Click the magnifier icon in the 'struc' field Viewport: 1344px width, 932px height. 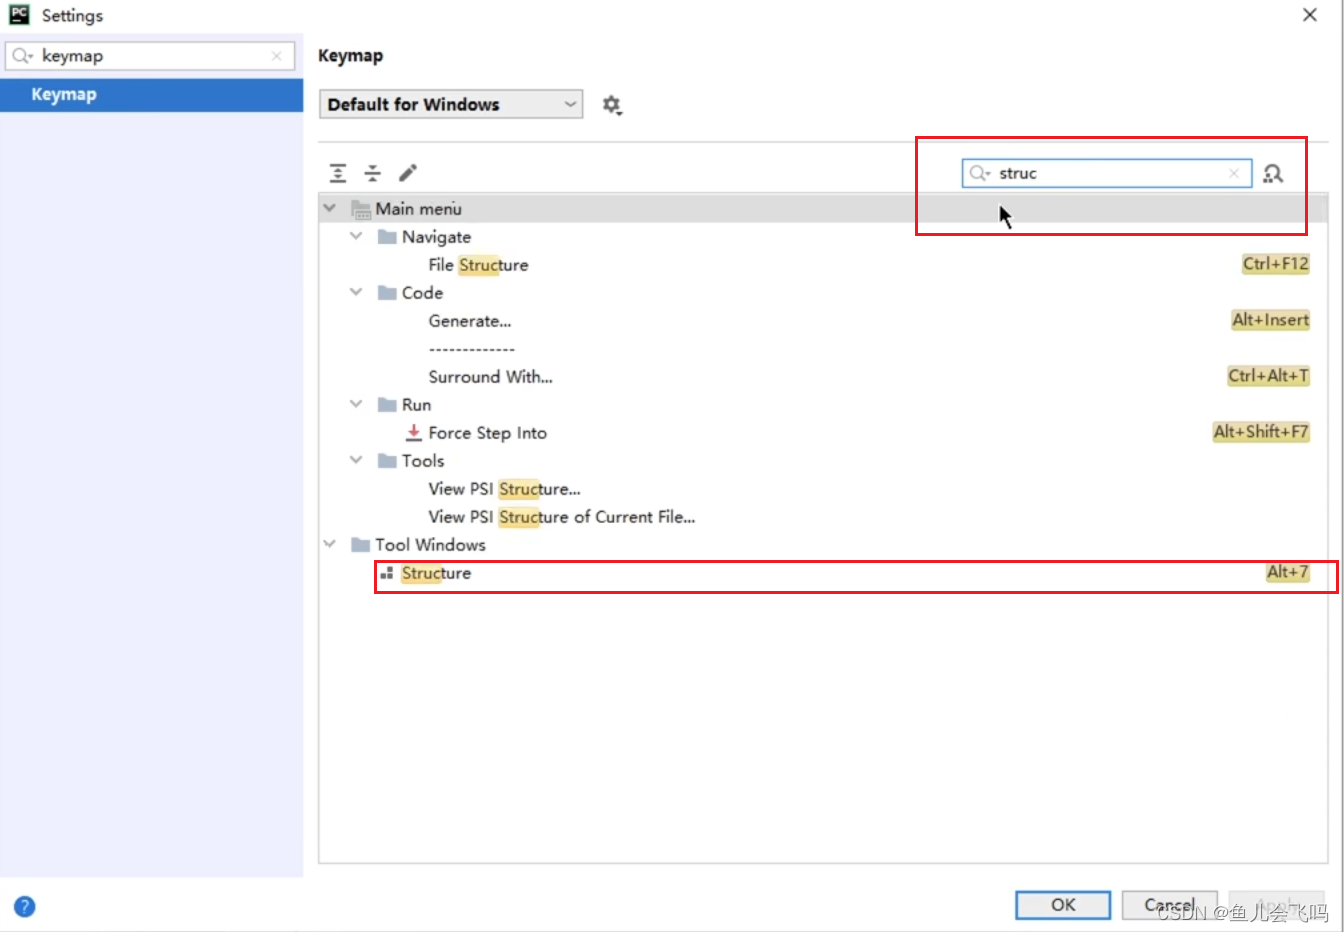click(x=979, y=173)
